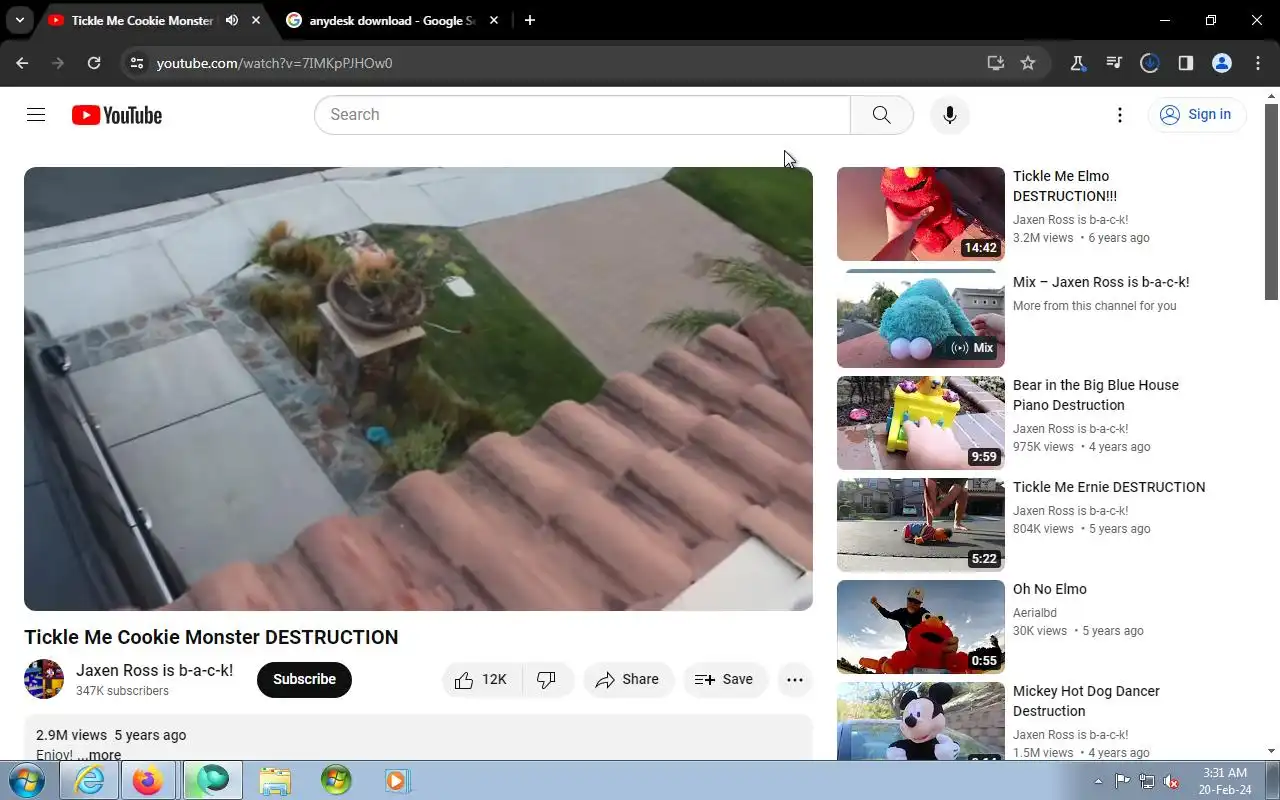The width and height of the screenshot is (1280, 800).
Task: Click Mix – Jaxen Ross is b-a-c-k! title
Action: pos(1101,282)
